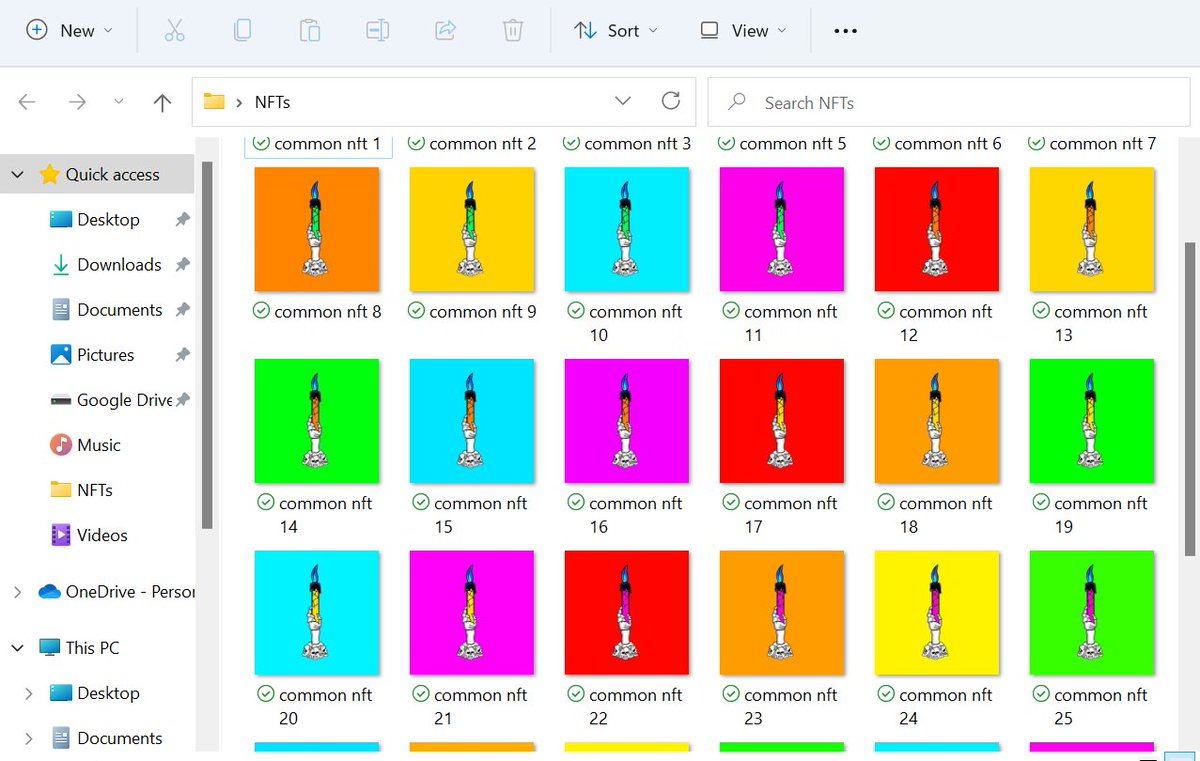The height and width of the screenshot is (761, 1200).
Task: Select thumbnail common nft 14
Action: tap(317, 421)
